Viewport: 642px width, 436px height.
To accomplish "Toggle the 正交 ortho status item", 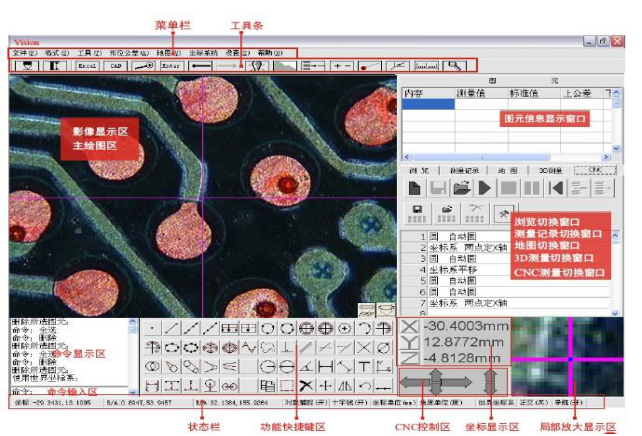I will click(534, 402).
